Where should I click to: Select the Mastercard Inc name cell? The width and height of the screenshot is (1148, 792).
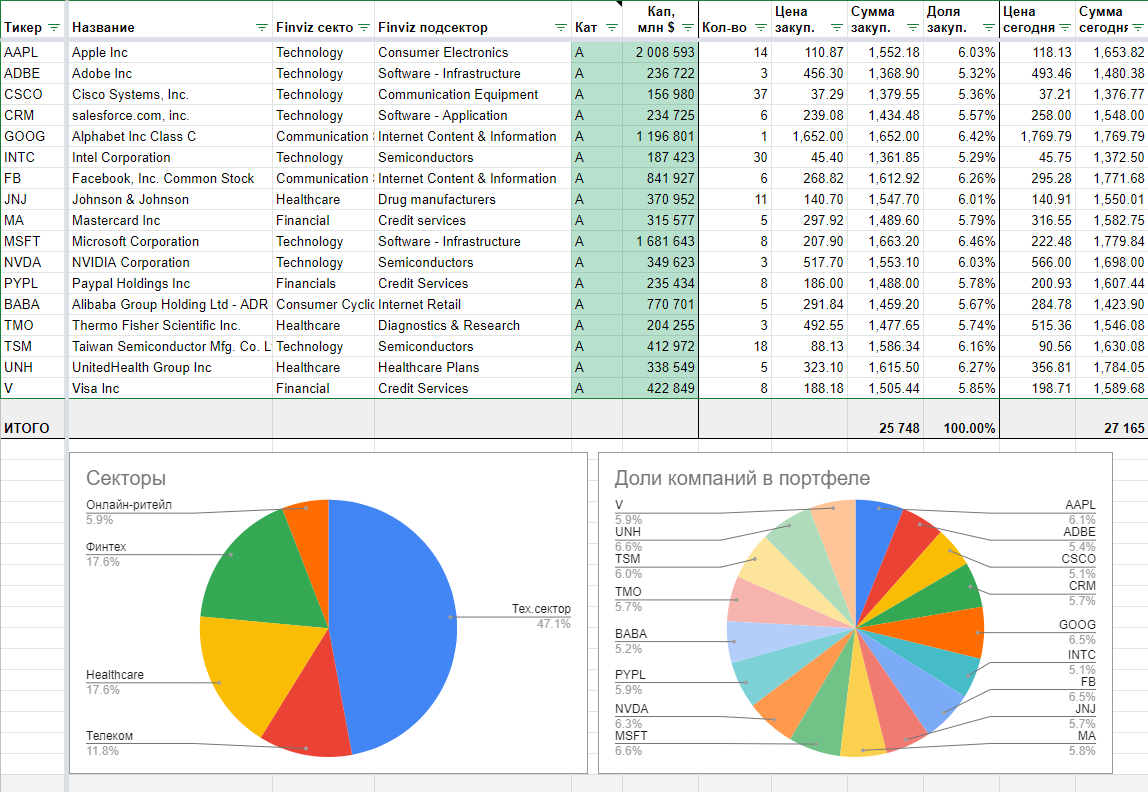[x=170, y=220]
